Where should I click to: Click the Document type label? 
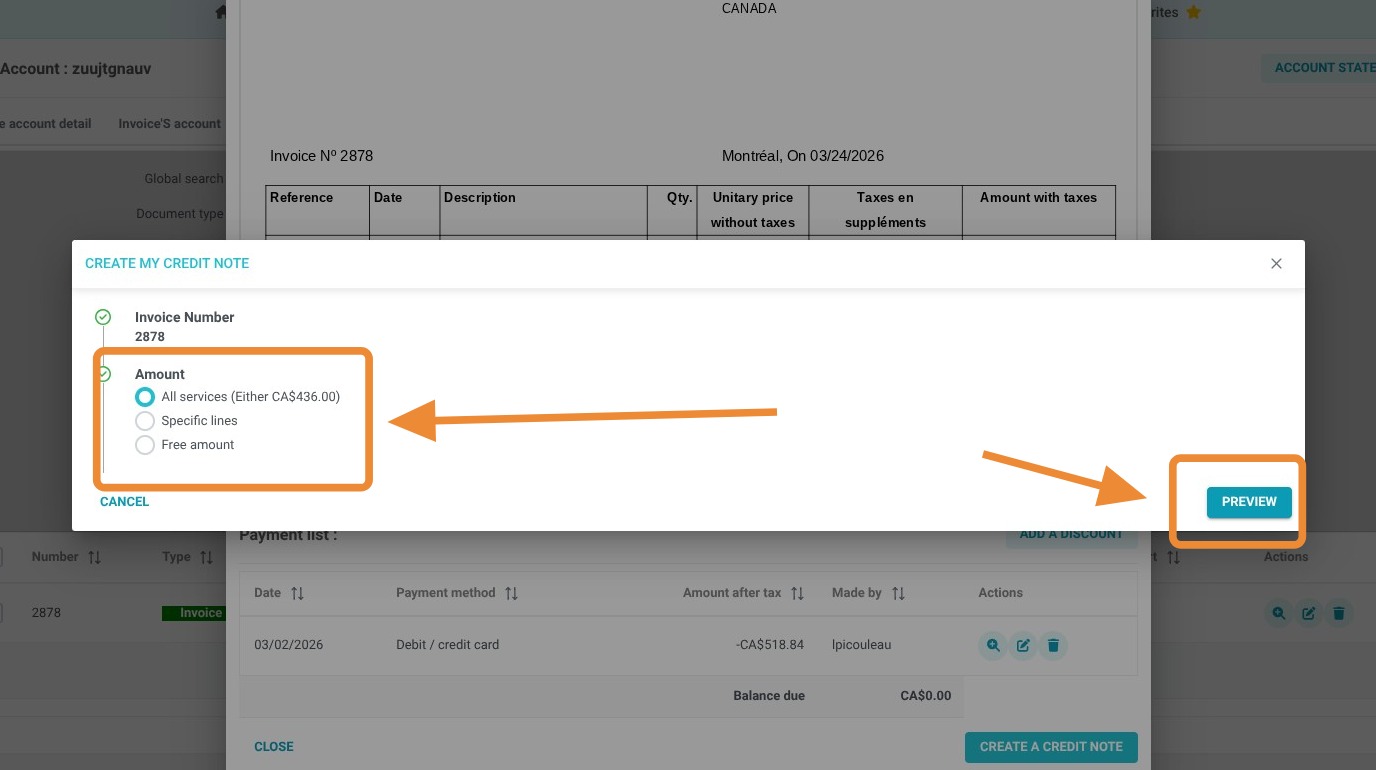pos(180,214)
